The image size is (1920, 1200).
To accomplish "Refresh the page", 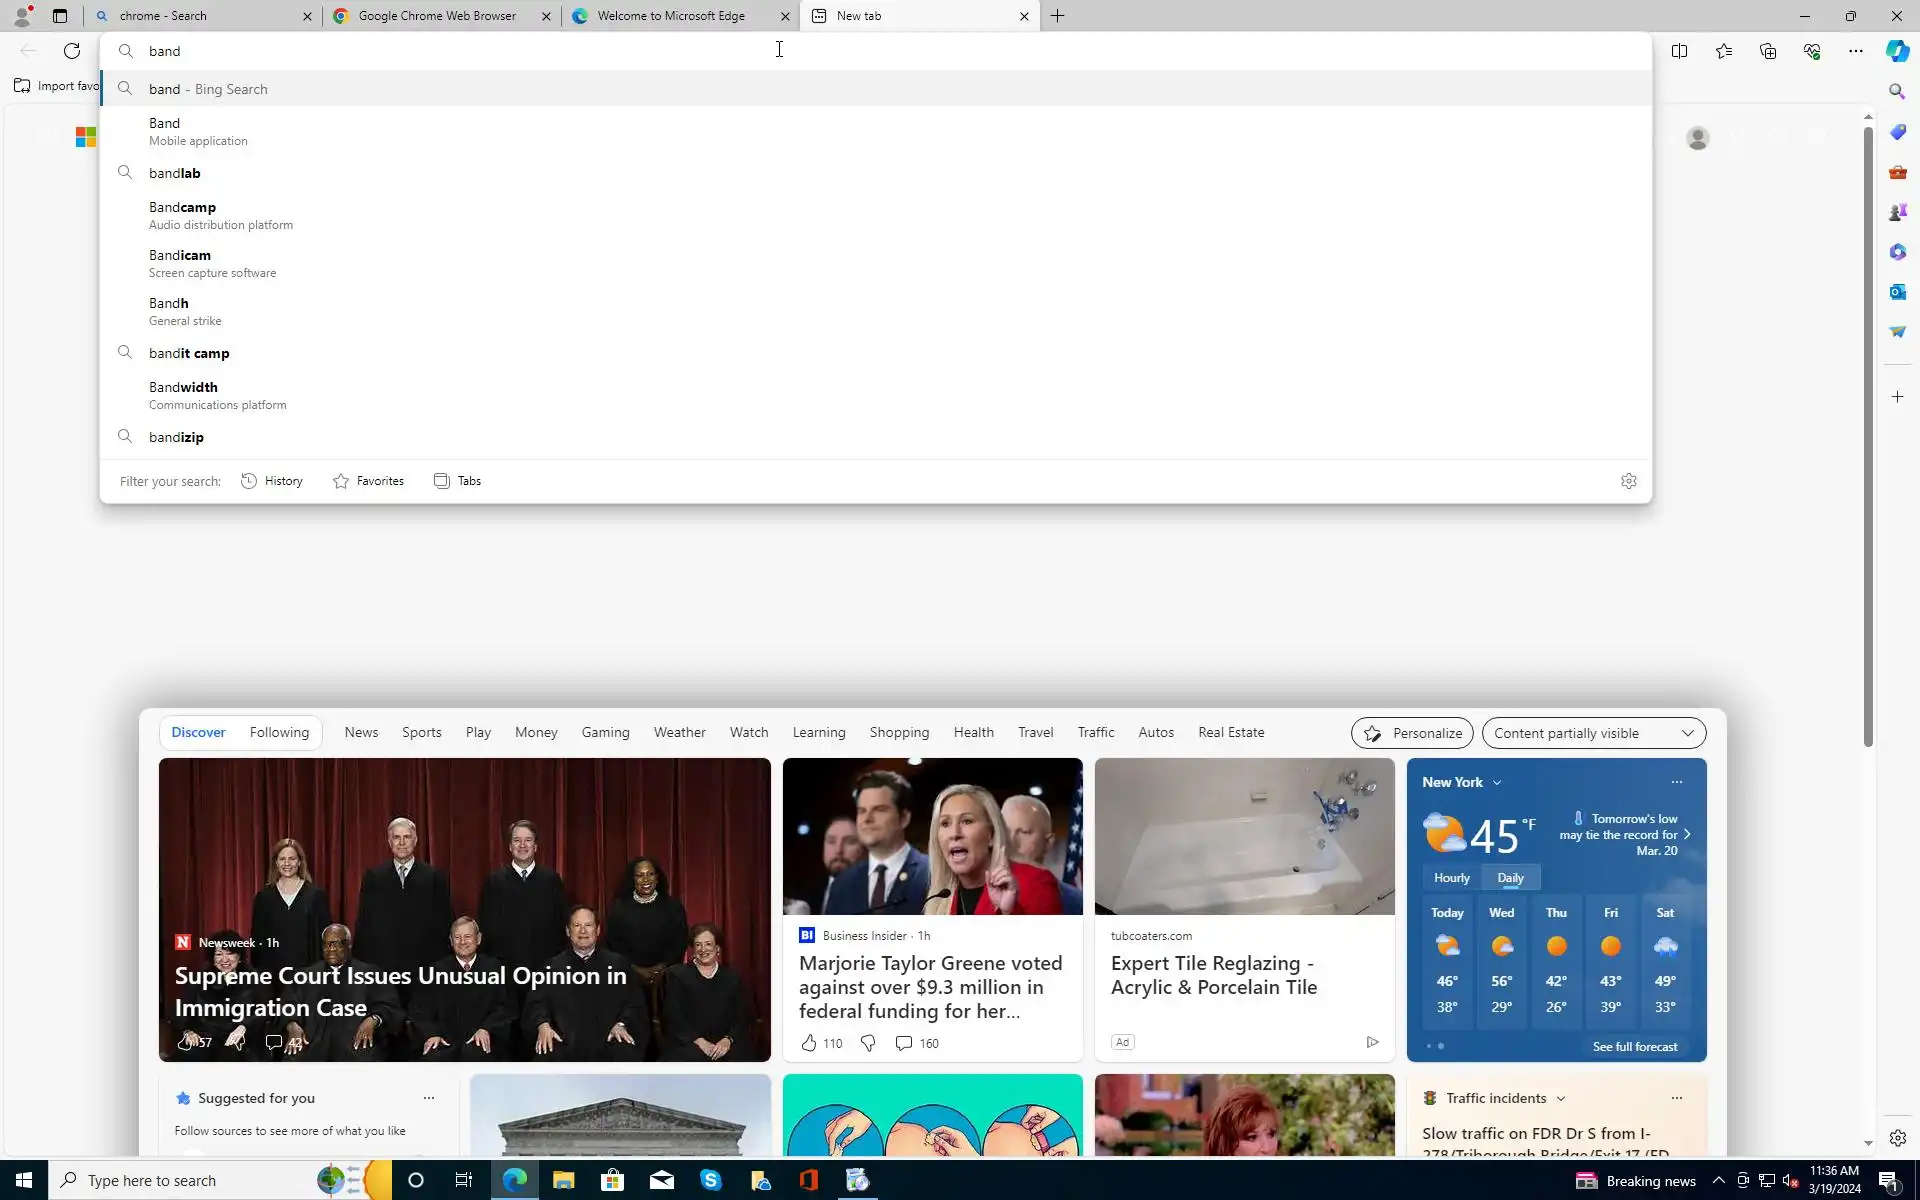I will [x=72, y=51].
